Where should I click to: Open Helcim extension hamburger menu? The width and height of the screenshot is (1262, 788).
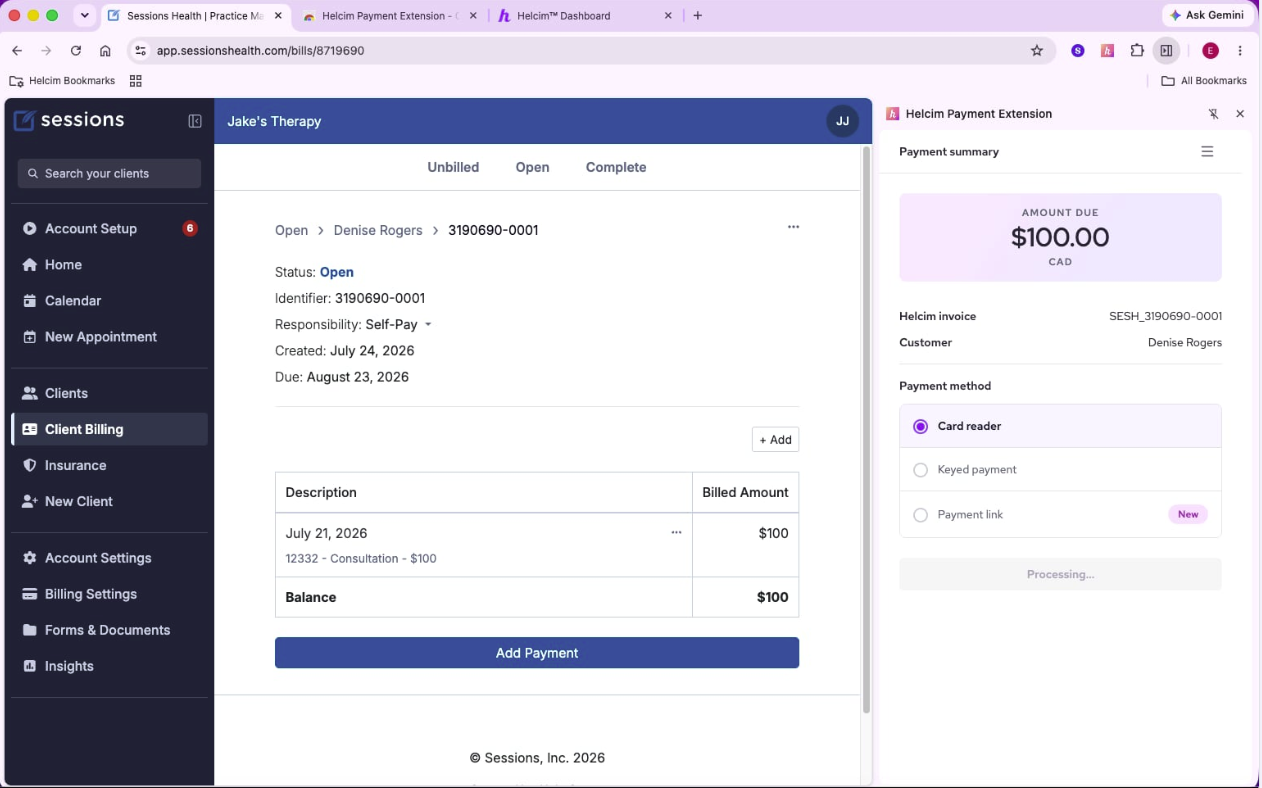[x=1207, y=152]
